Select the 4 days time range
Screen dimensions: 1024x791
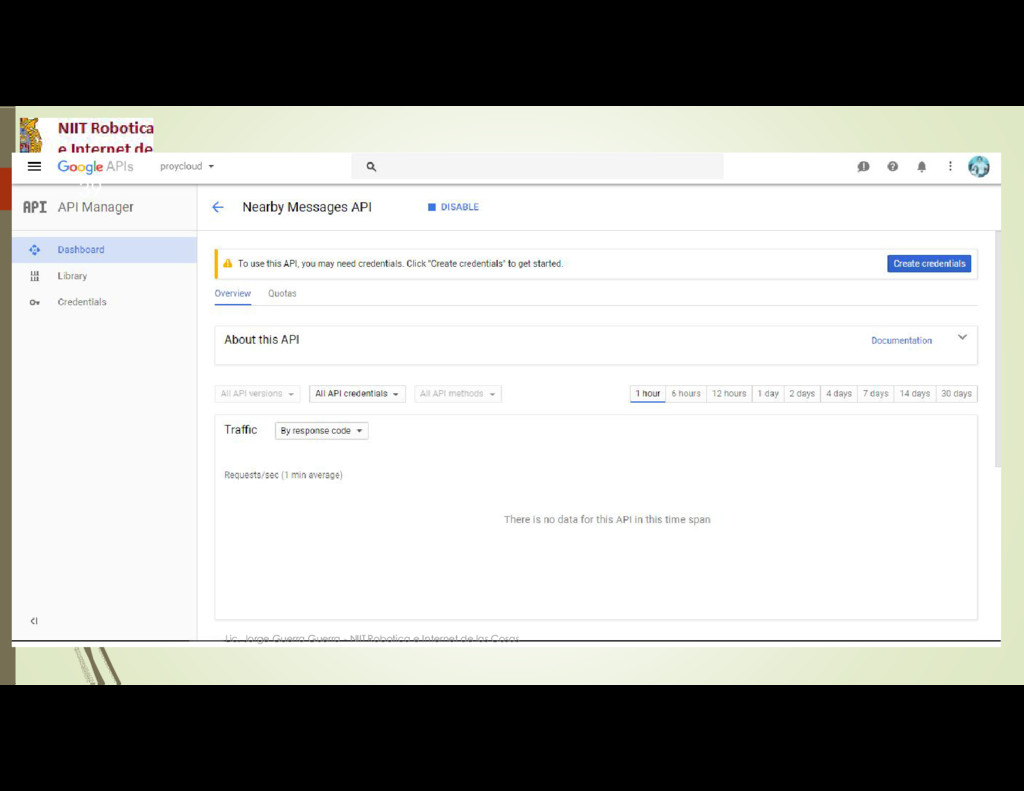(839, 394)
